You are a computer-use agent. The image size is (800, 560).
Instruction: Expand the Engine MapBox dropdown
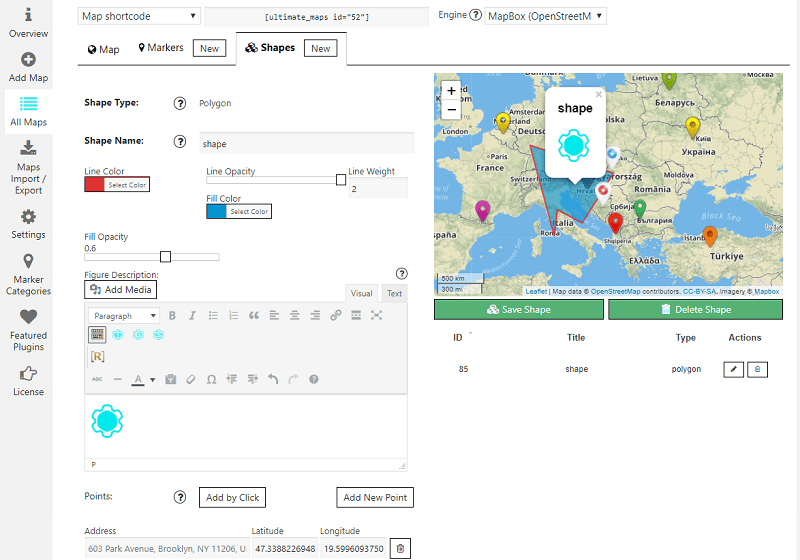point(545,16)
